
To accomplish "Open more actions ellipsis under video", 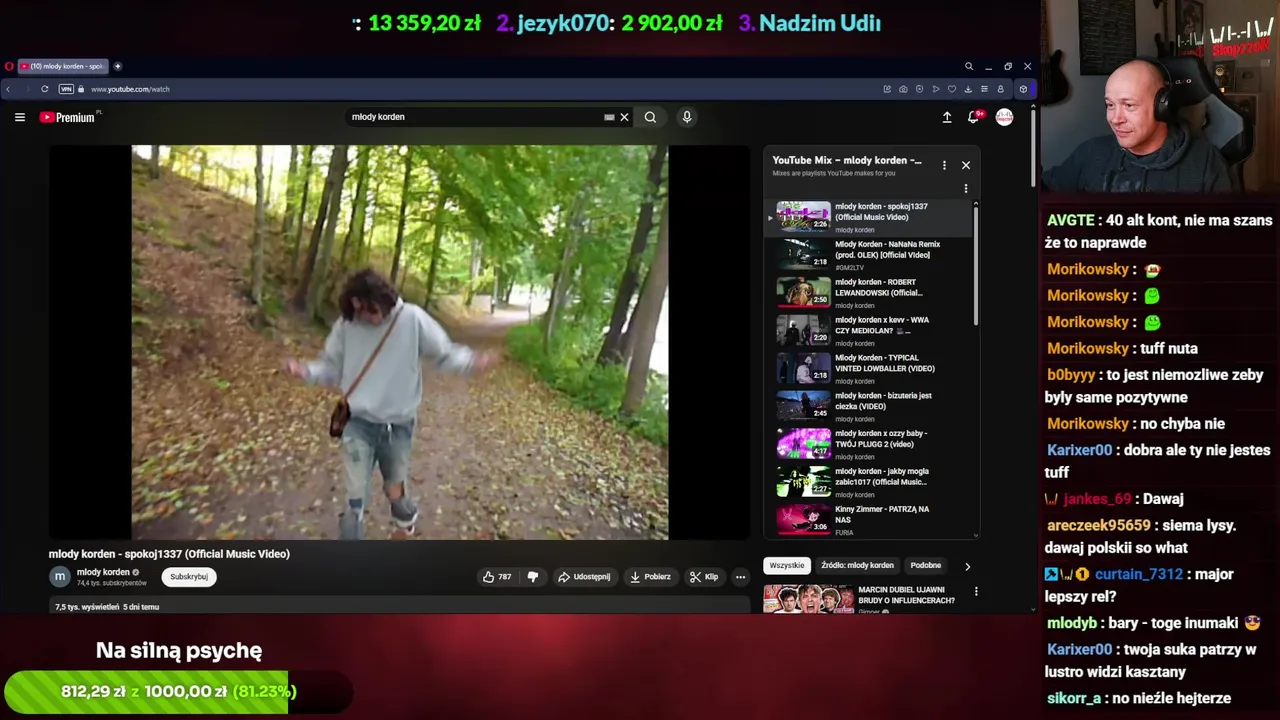I will tap(740, 577).
